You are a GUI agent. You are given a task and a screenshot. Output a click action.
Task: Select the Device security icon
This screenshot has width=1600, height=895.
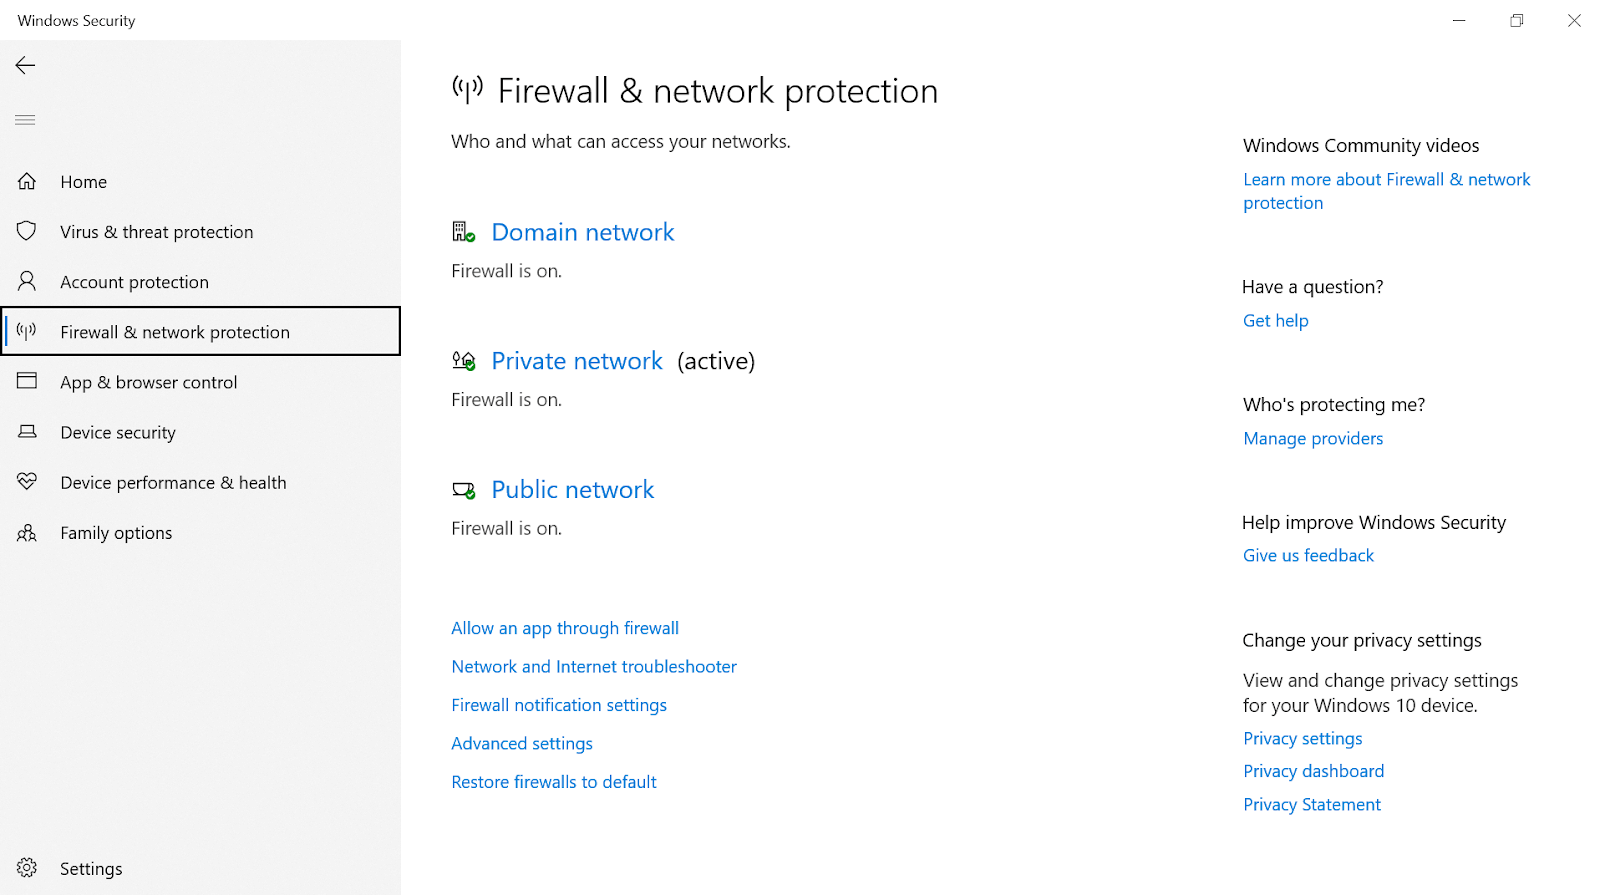28,432
